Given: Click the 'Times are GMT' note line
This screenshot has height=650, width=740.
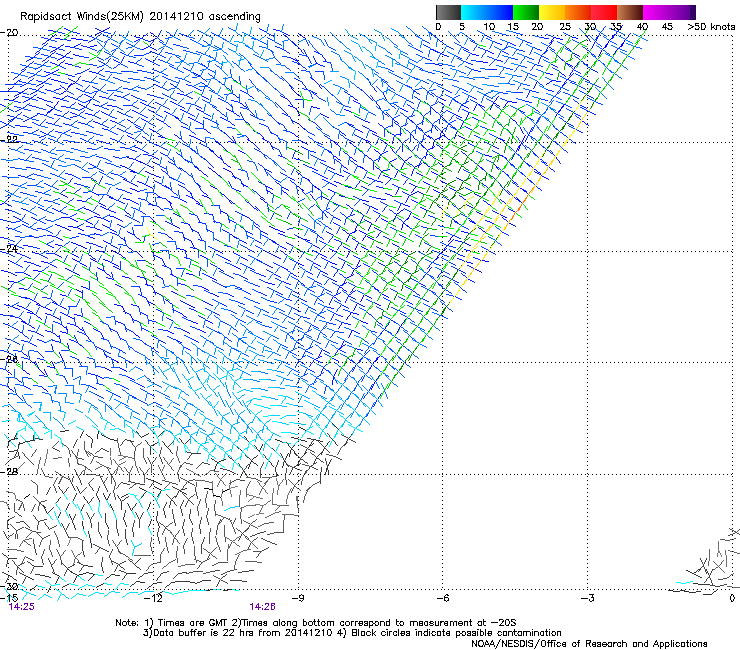Looking at the screenshot, I should [x=316, y=623].
